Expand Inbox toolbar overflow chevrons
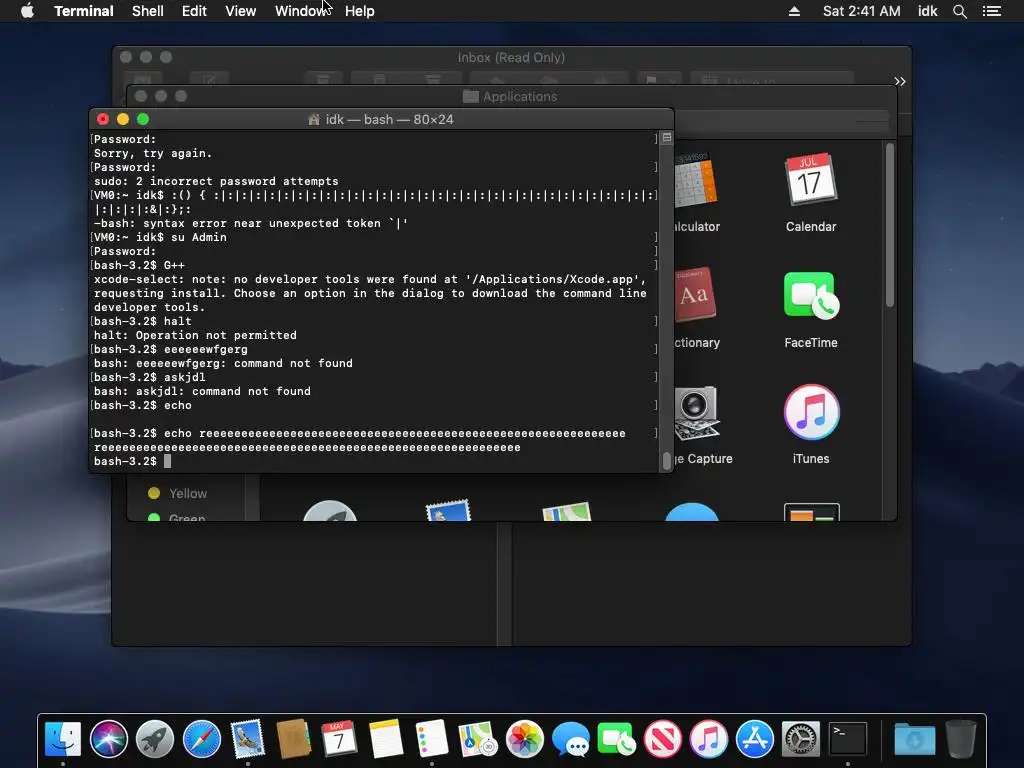Image resolution: width=1024 pixels, height=768 pixels. click(x=900, y=81)
